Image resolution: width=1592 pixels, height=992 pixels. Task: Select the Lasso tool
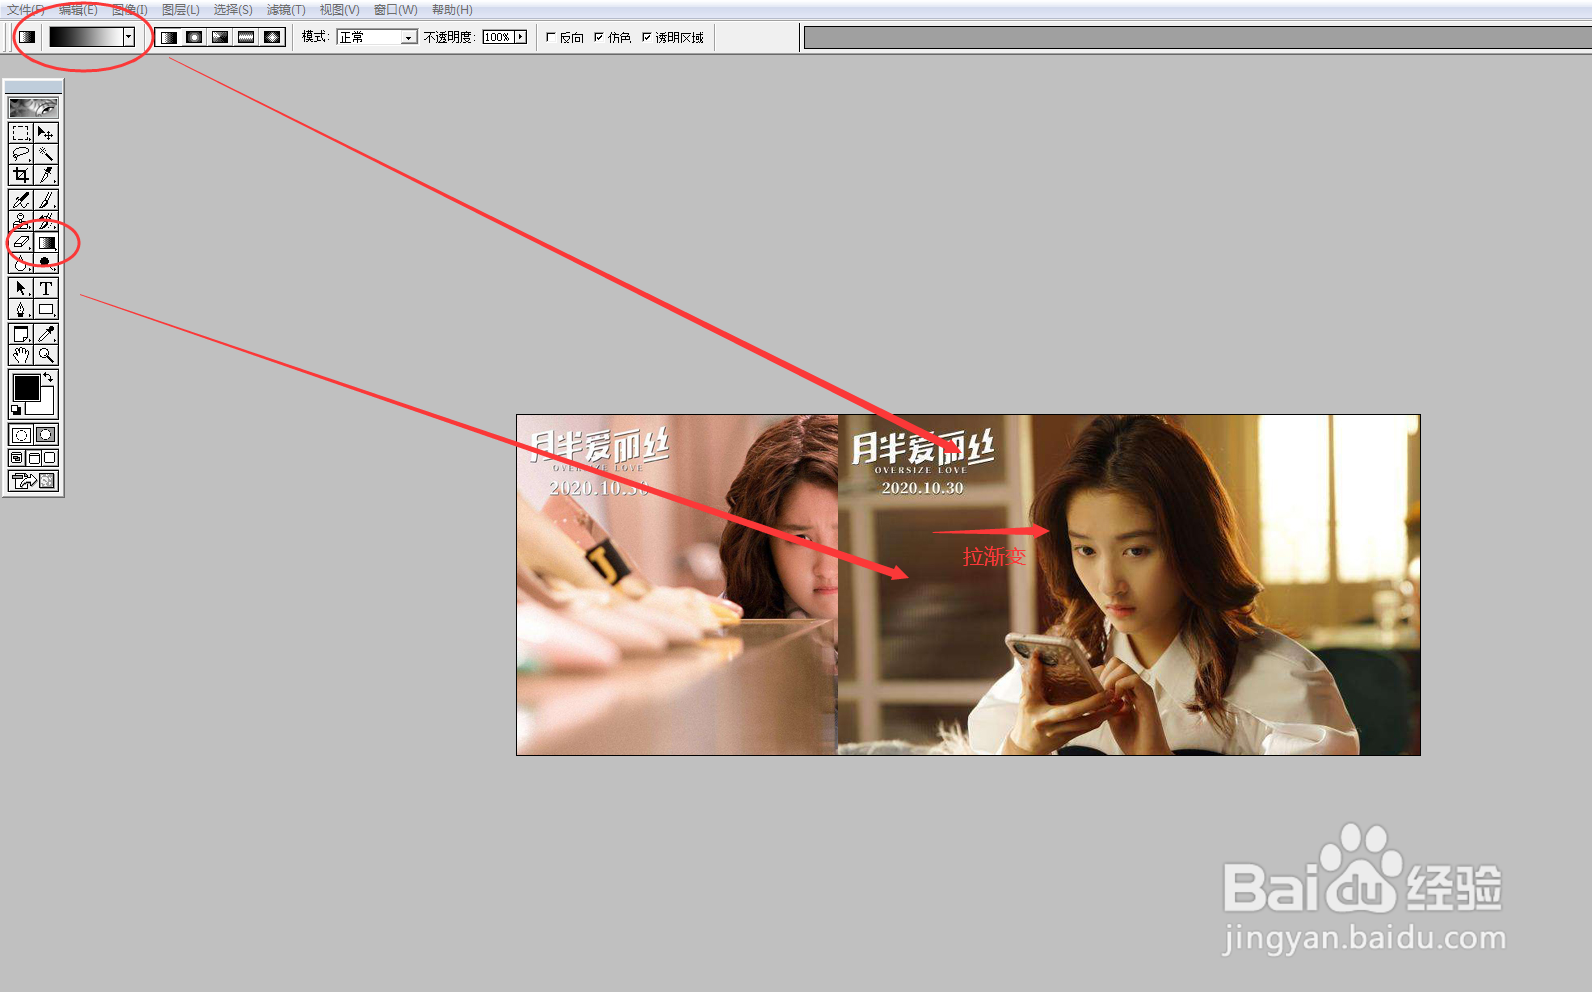(x=21, y=154)
